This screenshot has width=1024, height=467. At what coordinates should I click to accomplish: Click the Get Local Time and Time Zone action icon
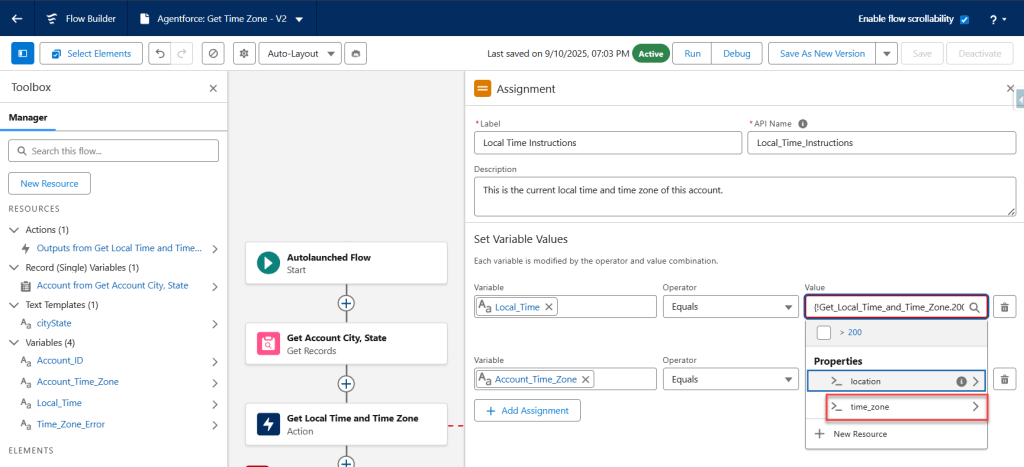(267, 424)
